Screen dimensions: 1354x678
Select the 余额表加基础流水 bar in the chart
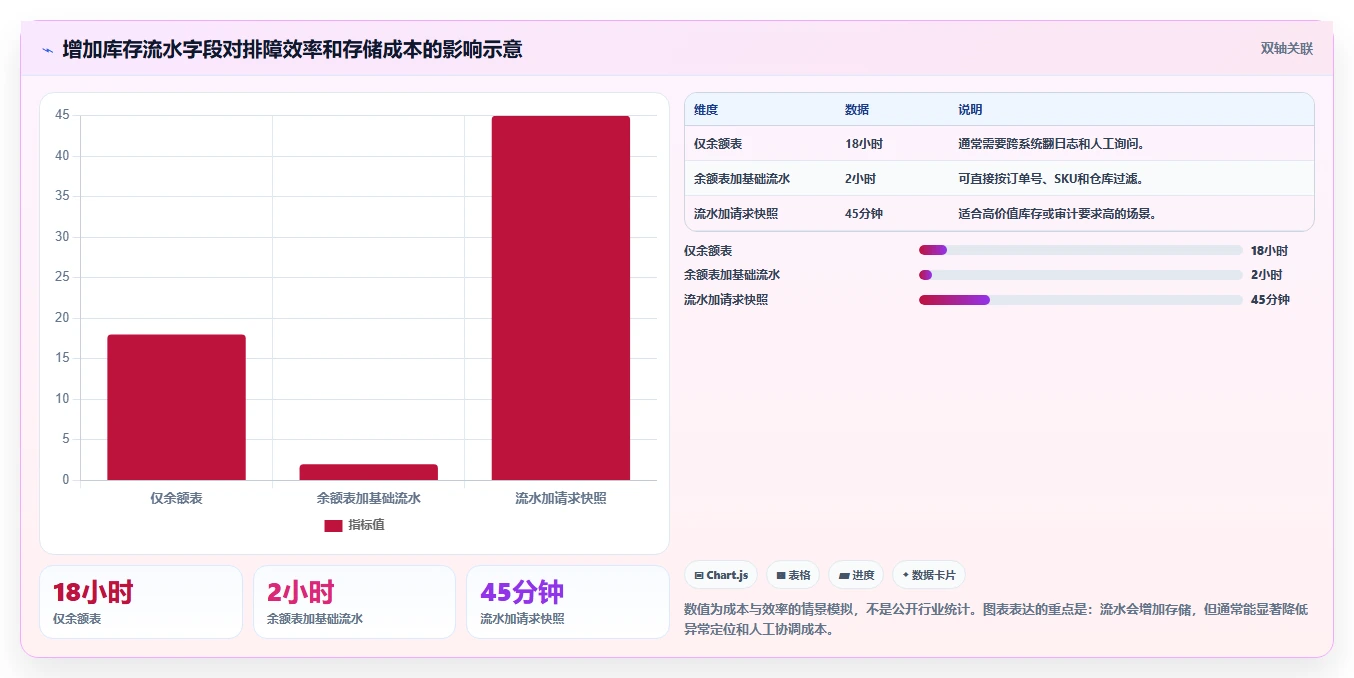(x=368, y=472)
